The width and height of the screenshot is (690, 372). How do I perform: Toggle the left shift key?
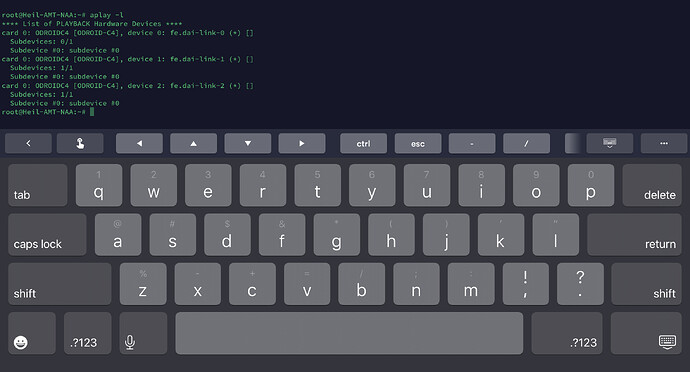(x=59, y=284)
